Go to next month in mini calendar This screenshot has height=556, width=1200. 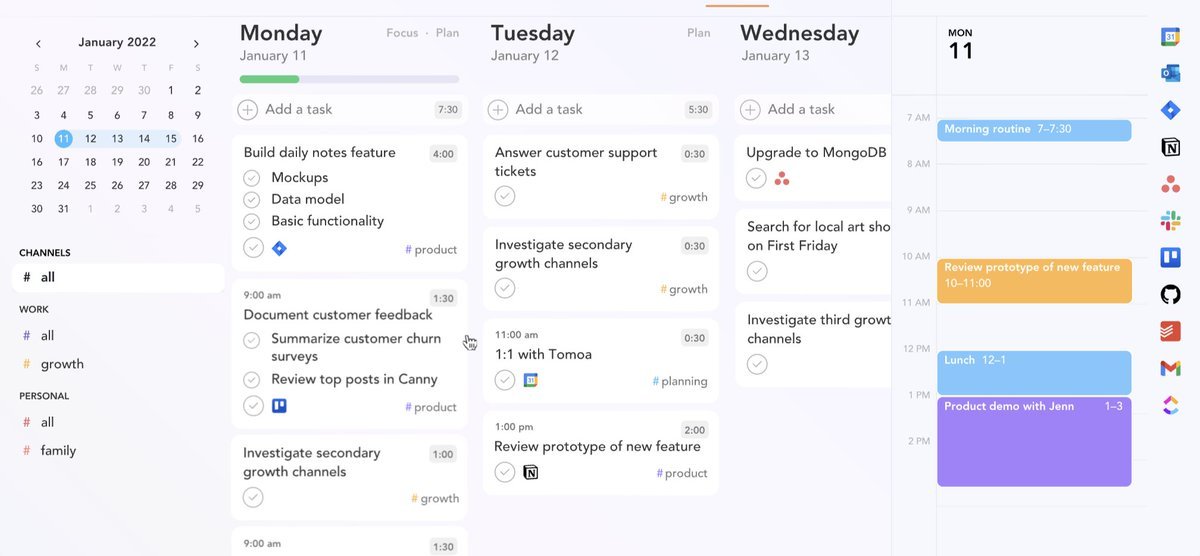[x=196, y=43]
